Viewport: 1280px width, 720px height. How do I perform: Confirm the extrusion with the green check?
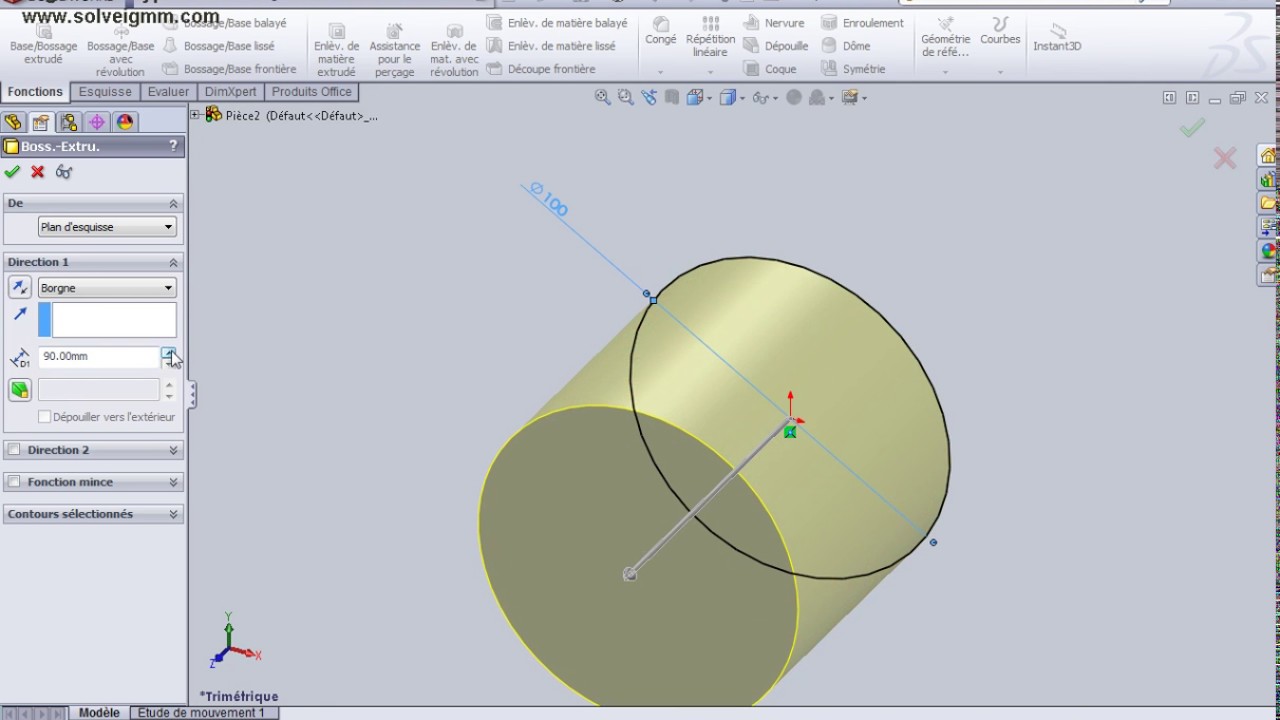[12, 172]
